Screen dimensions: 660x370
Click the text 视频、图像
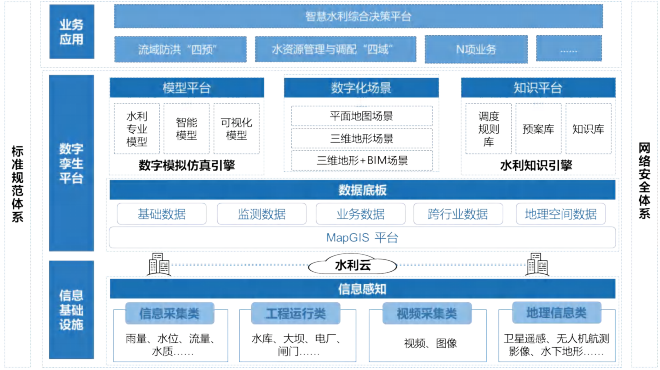(430, 343)
